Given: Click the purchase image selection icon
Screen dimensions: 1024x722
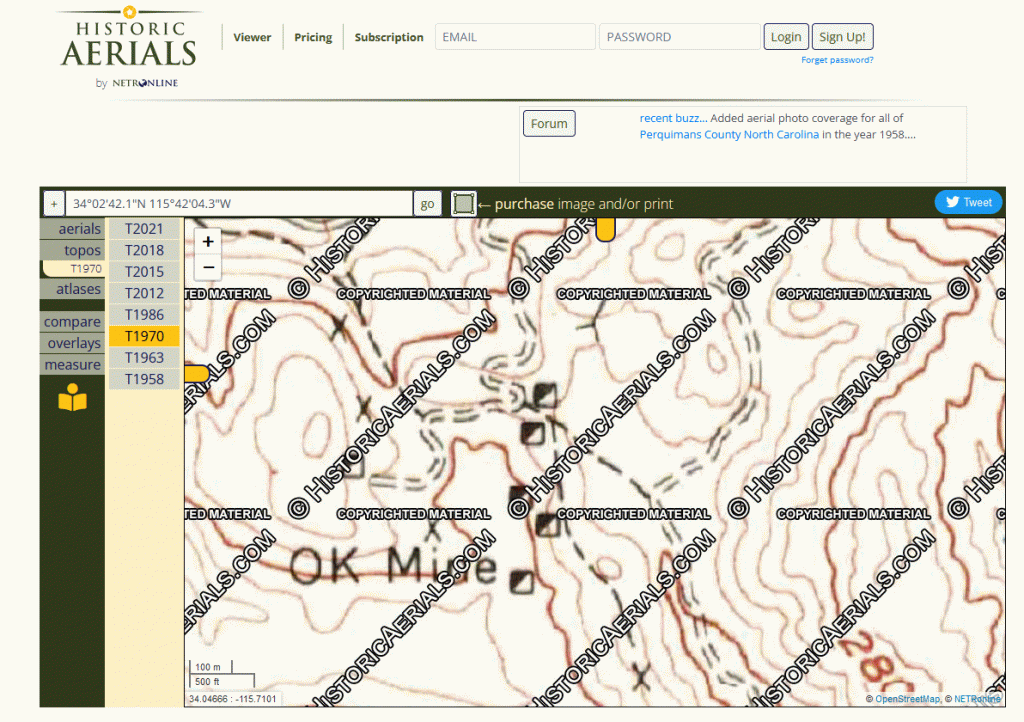Looking at the screenshot, I should tap(463, 204).
